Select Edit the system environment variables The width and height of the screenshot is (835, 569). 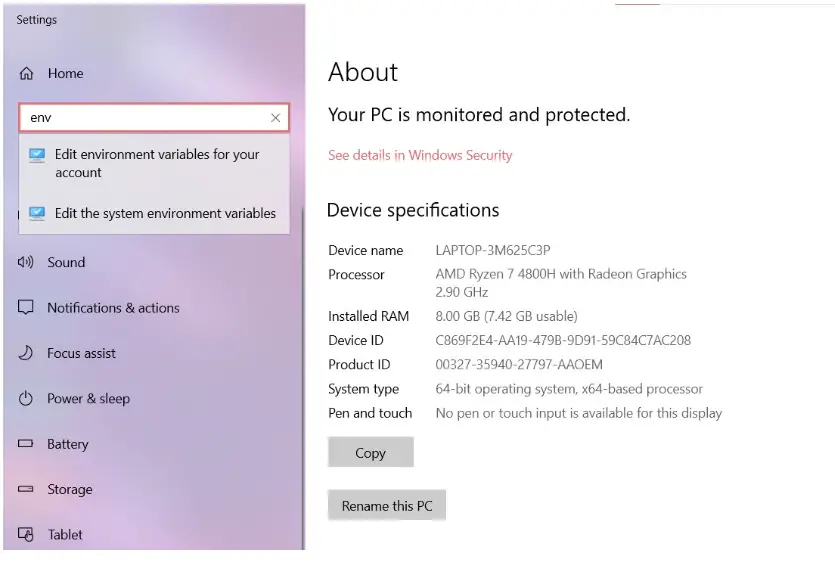[x=154, y=213]
